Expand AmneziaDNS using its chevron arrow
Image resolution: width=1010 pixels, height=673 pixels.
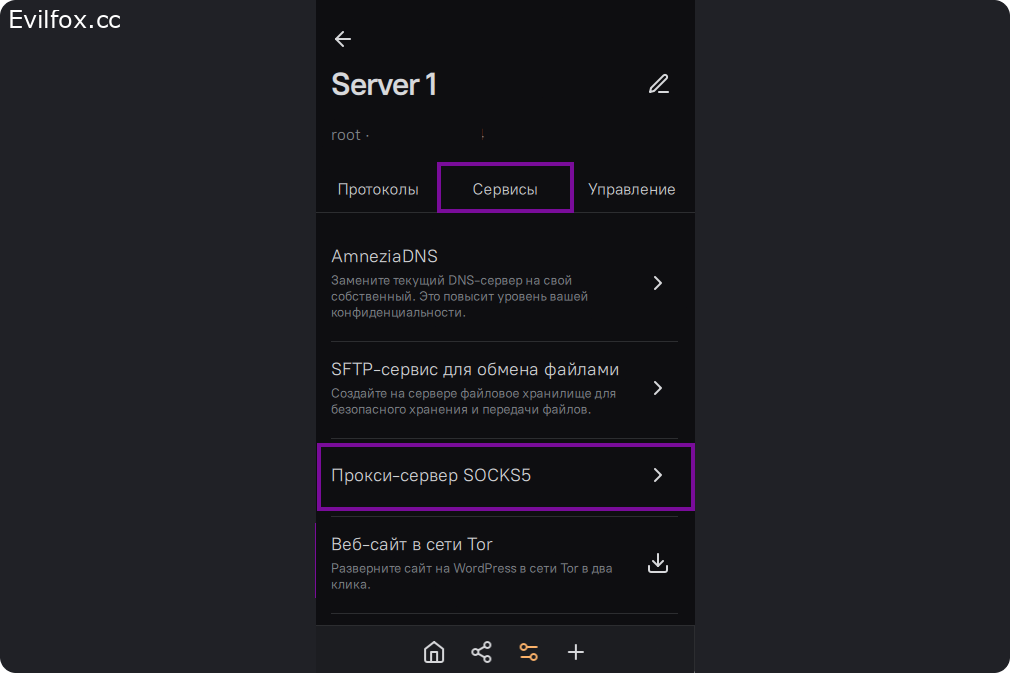pos(657,283)
